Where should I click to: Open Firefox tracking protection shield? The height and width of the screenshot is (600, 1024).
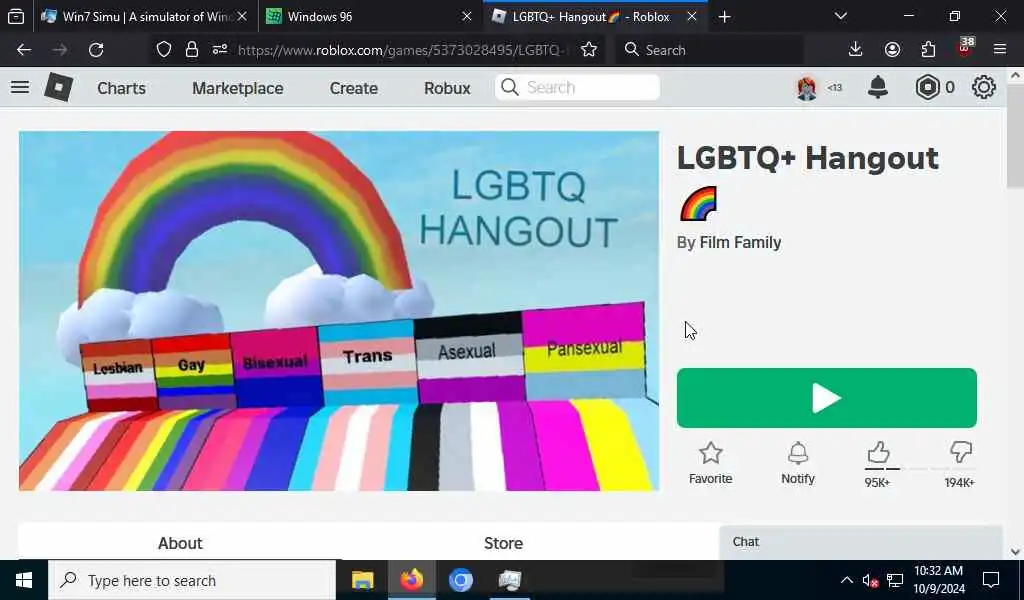(x=164, y=50)
